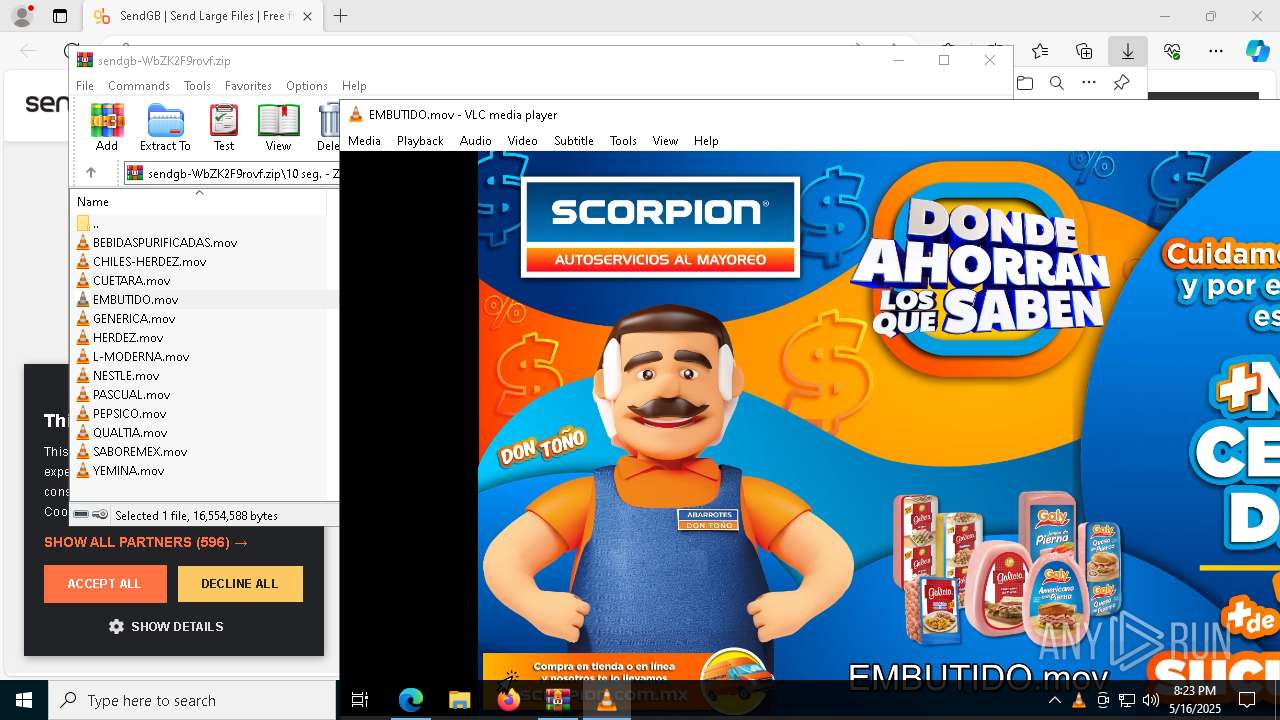Open VLC Tools menu

pos(623,141)
